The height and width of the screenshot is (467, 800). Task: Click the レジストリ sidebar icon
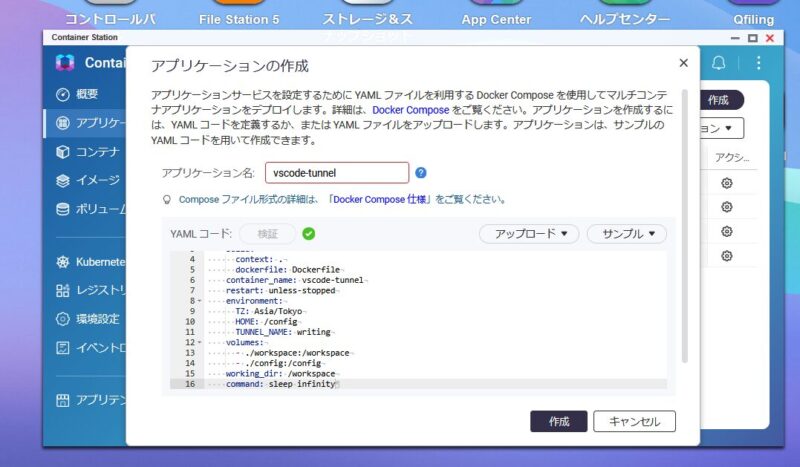click(x=62, y=290)
